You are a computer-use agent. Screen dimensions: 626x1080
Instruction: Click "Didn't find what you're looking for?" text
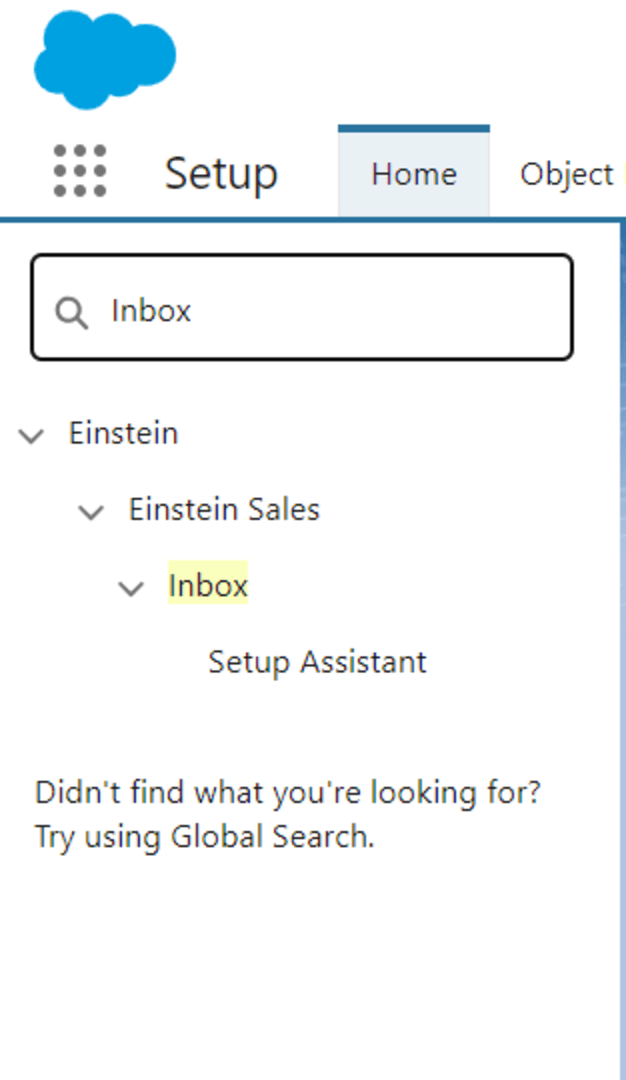[x=287, y=793]
